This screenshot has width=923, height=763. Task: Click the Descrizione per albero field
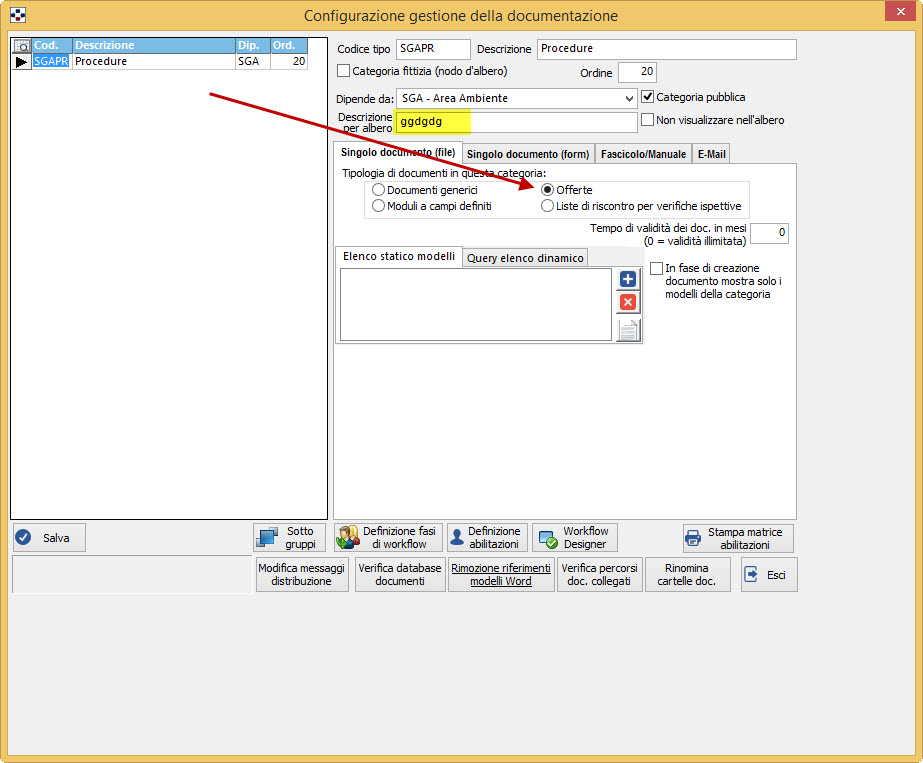click(516, 122)
